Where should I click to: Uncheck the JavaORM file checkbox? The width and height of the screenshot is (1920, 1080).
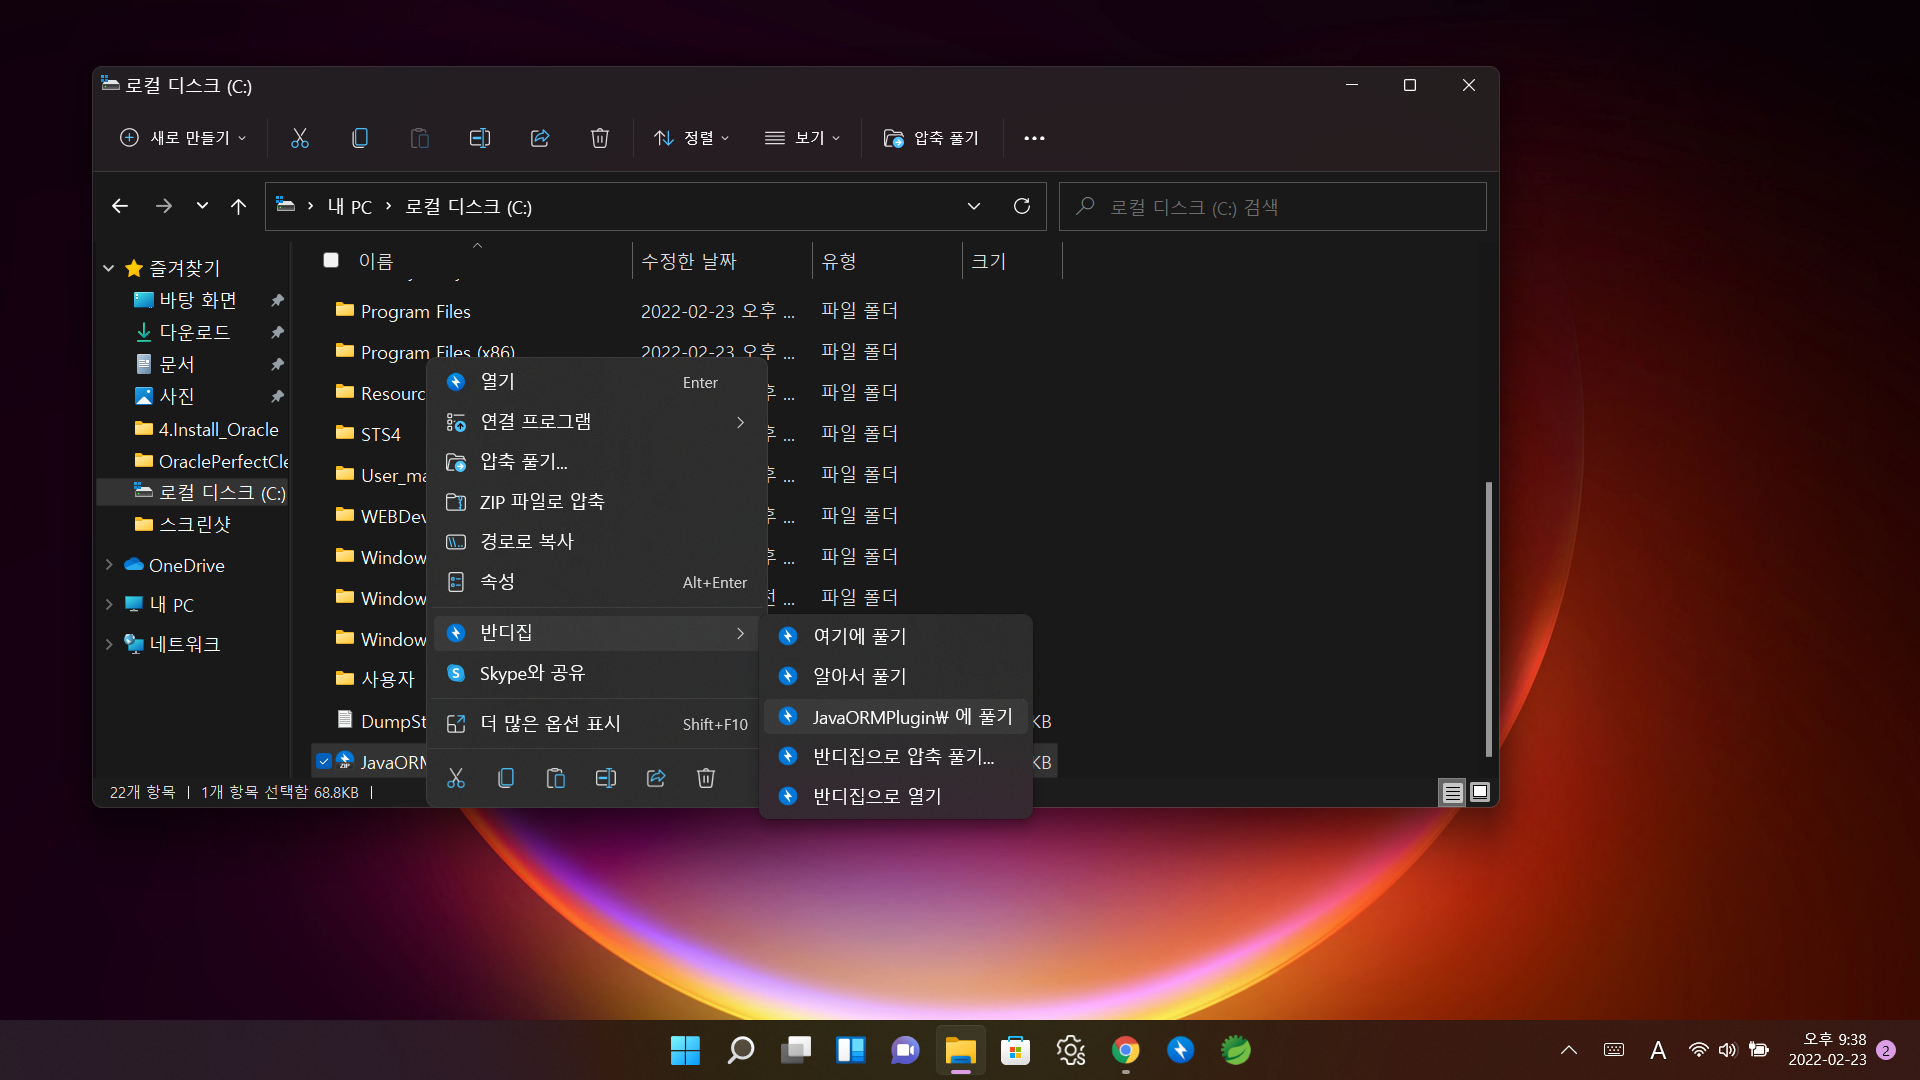click(x=324, y=762)
